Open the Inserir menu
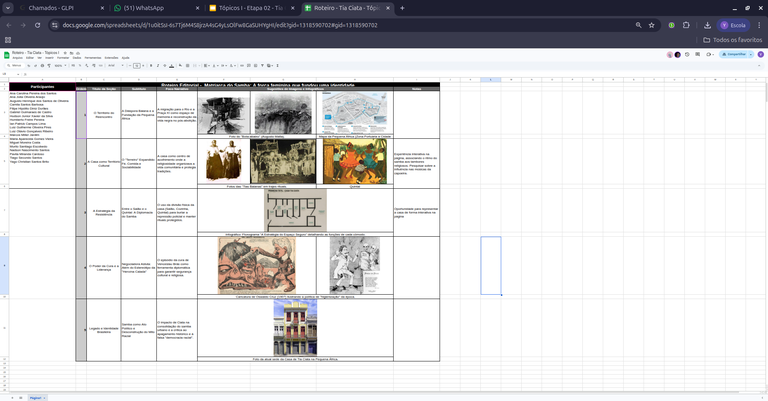The image size is (768, 401). coord(49,58)
